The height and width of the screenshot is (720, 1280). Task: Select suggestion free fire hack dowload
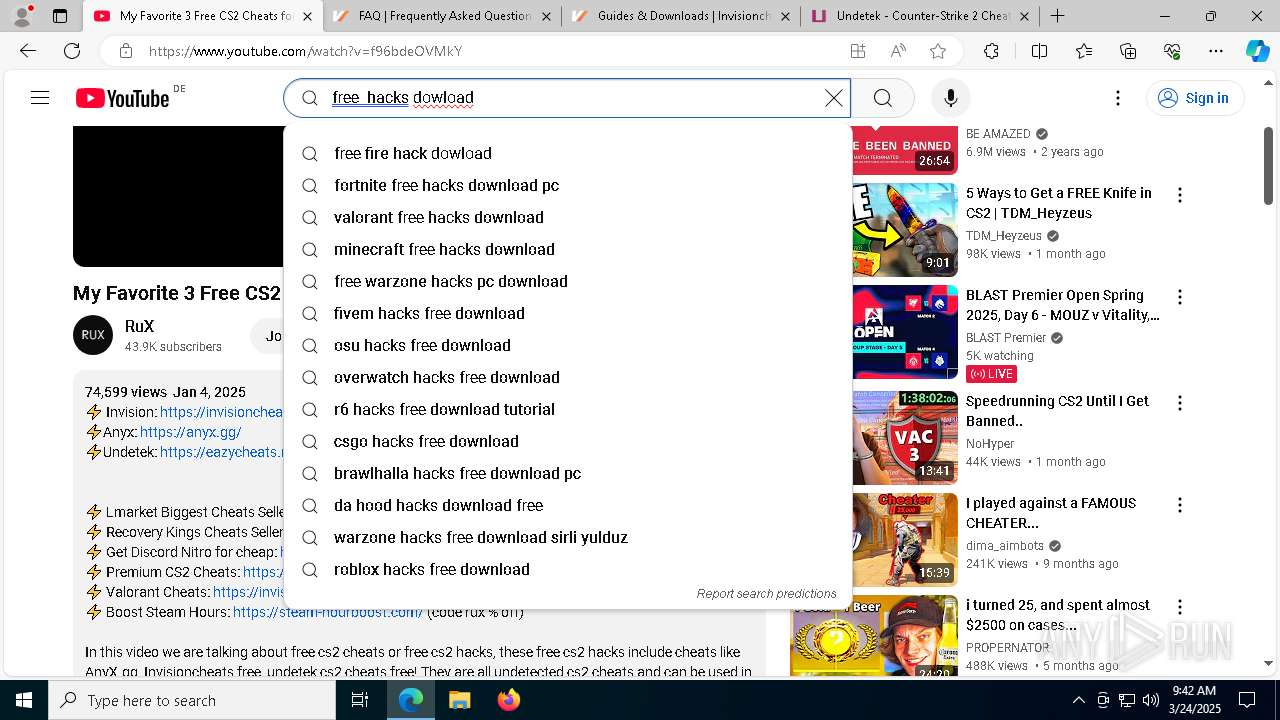(567, 153)
